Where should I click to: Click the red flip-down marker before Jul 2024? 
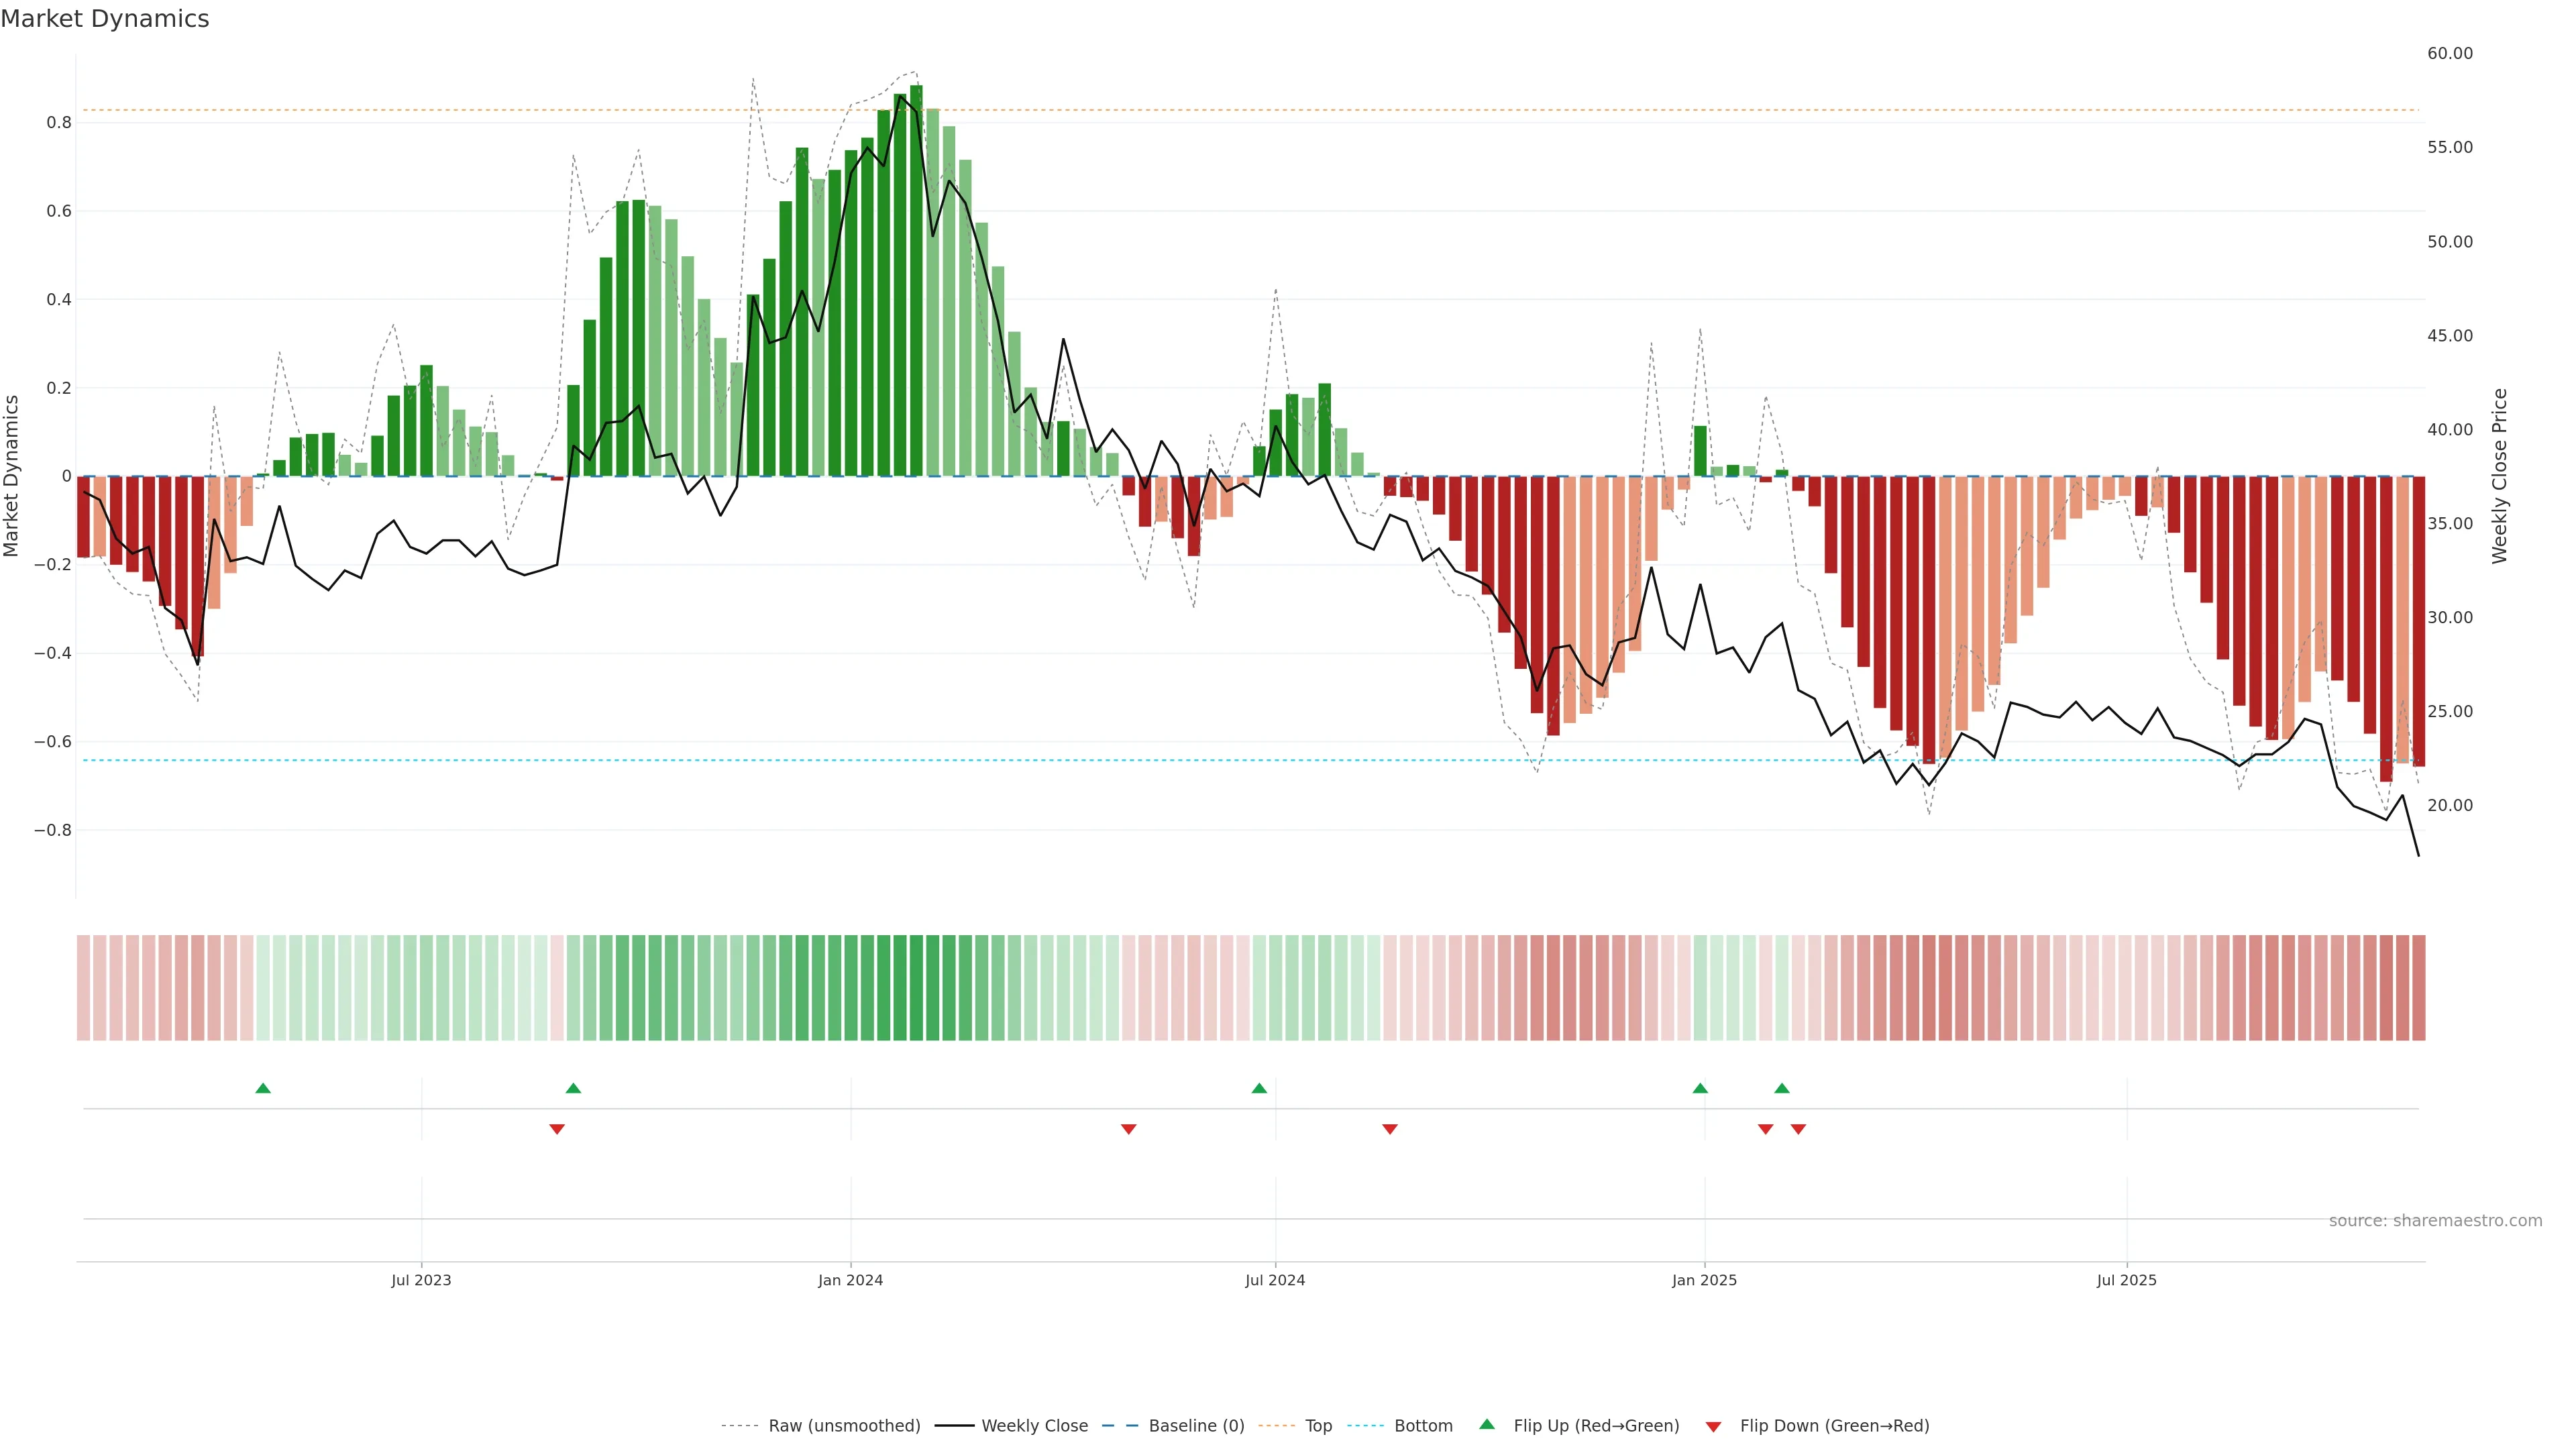[1128, 1129]
